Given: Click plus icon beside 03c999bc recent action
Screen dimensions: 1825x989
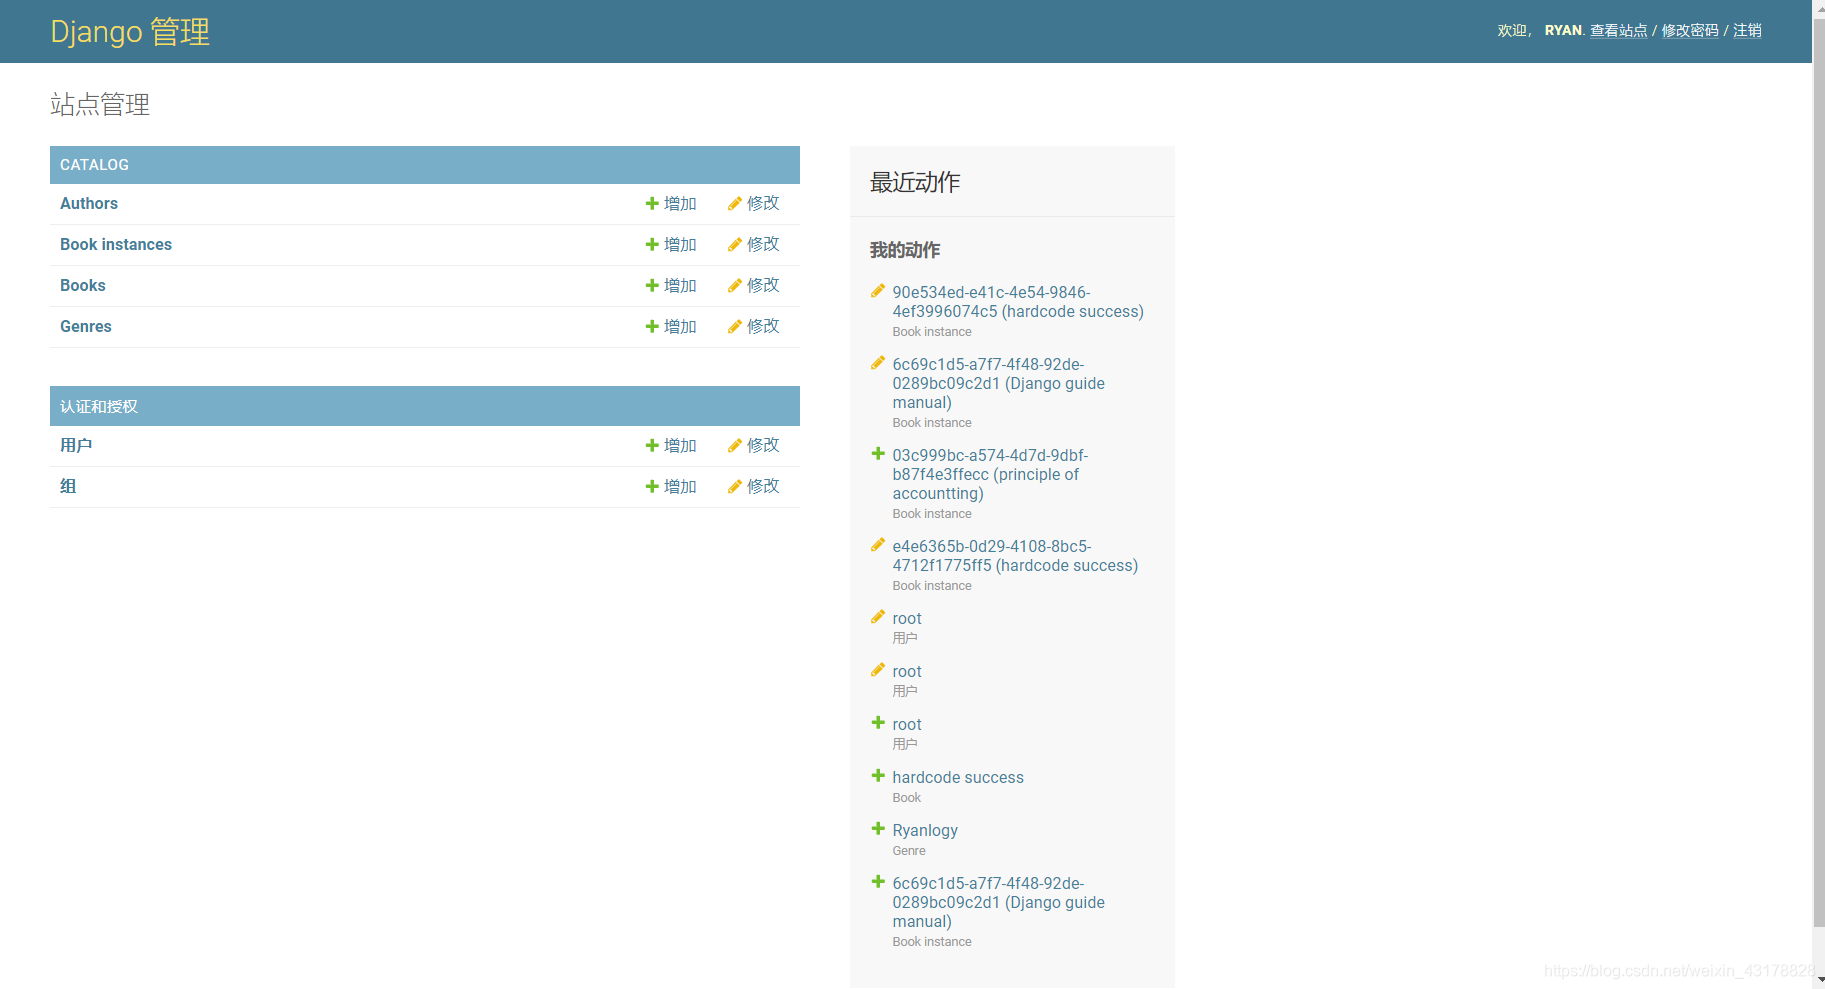Looking at the screenshot, I should 878,454.
